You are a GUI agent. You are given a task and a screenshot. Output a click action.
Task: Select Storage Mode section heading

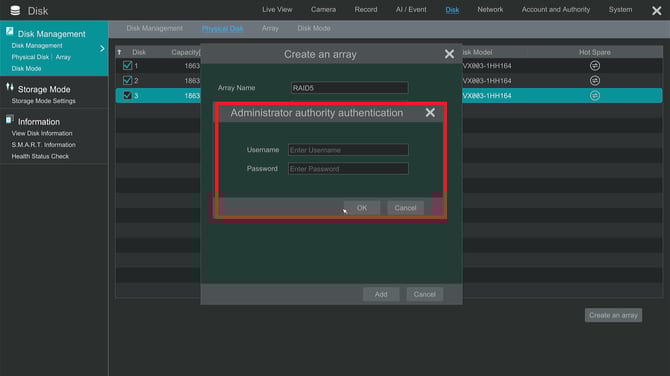(44, 89)
